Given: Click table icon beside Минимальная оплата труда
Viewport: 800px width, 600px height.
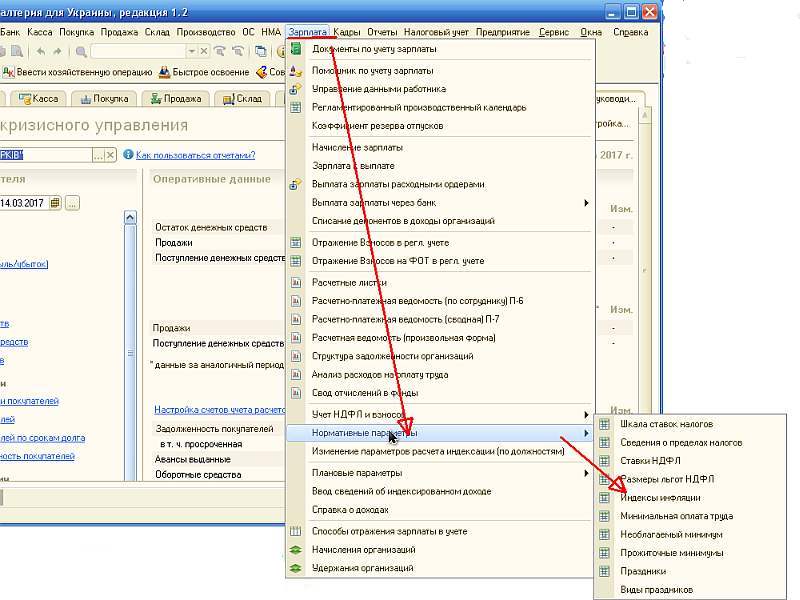Looking at the screenshot, I should pyautogui.click(x=605, y=516).
